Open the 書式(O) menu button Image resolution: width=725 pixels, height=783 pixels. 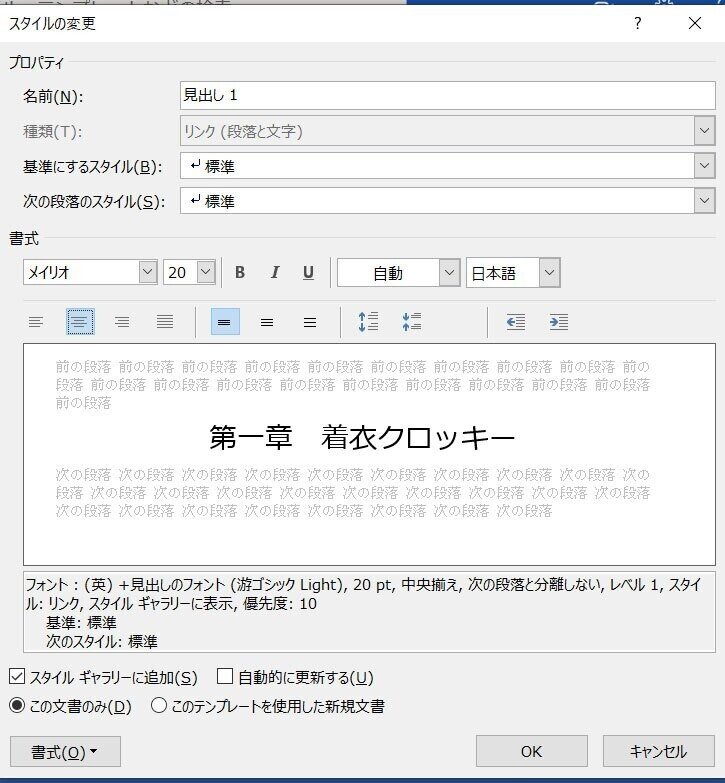point(65,752)
